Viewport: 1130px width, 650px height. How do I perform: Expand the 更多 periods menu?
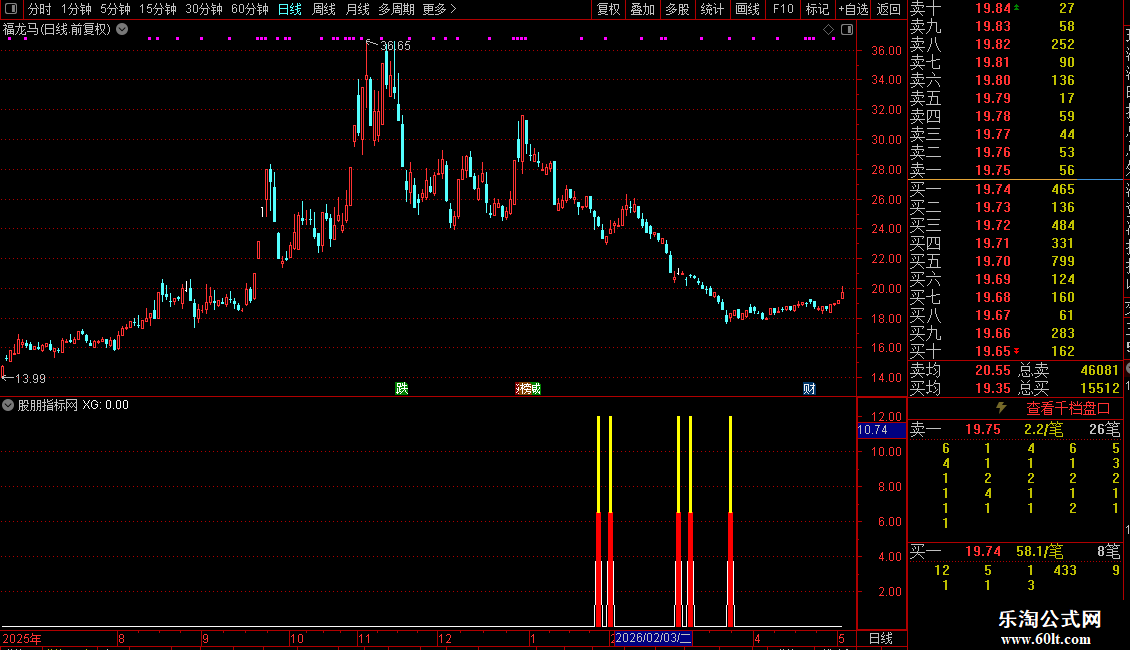439,9
